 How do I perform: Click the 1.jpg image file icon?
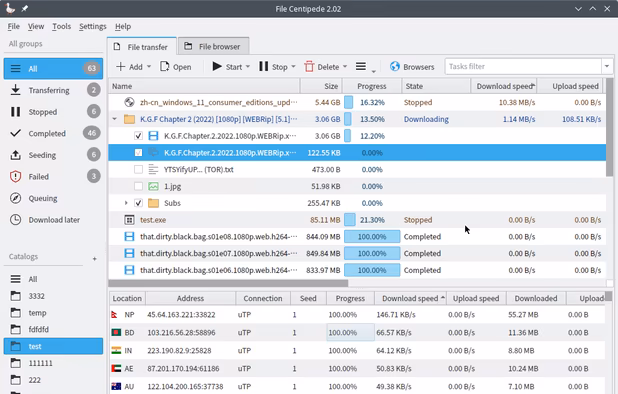[x=153, y=186]
